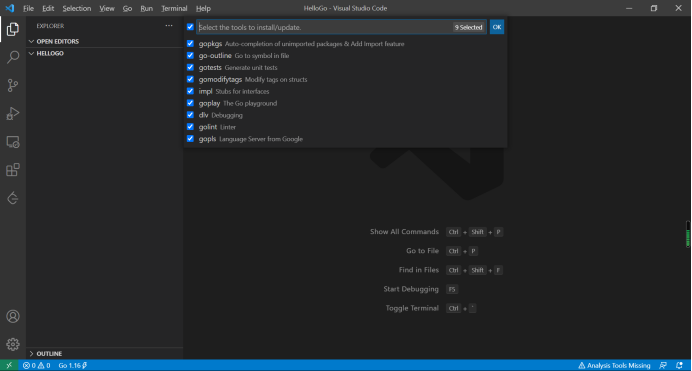
Task: Open the errors and warnings indicator
Action: [x=37, y=365]
